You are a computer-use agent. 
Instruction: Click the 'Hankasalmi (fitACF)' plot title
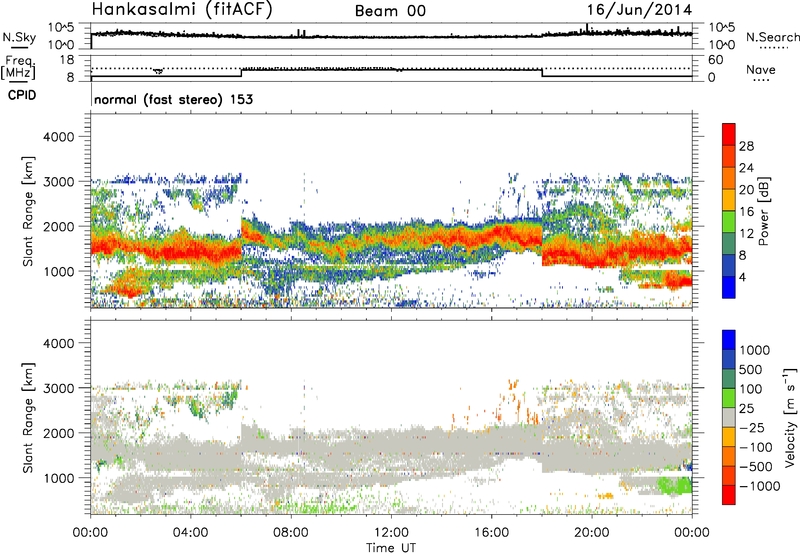(x=182, y=9)
